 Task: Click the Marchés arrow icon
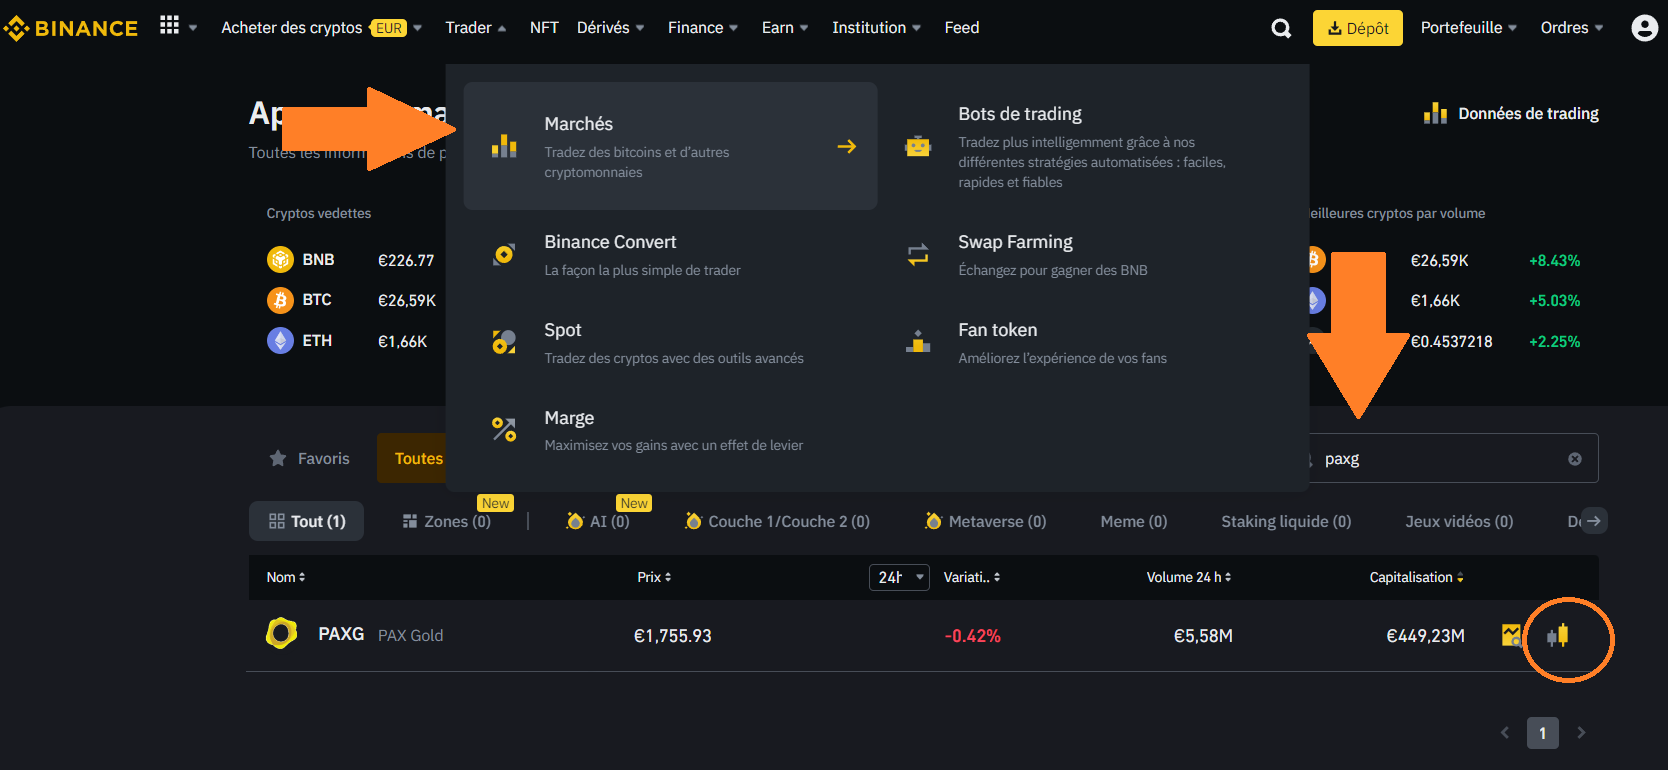click(847, 147)
